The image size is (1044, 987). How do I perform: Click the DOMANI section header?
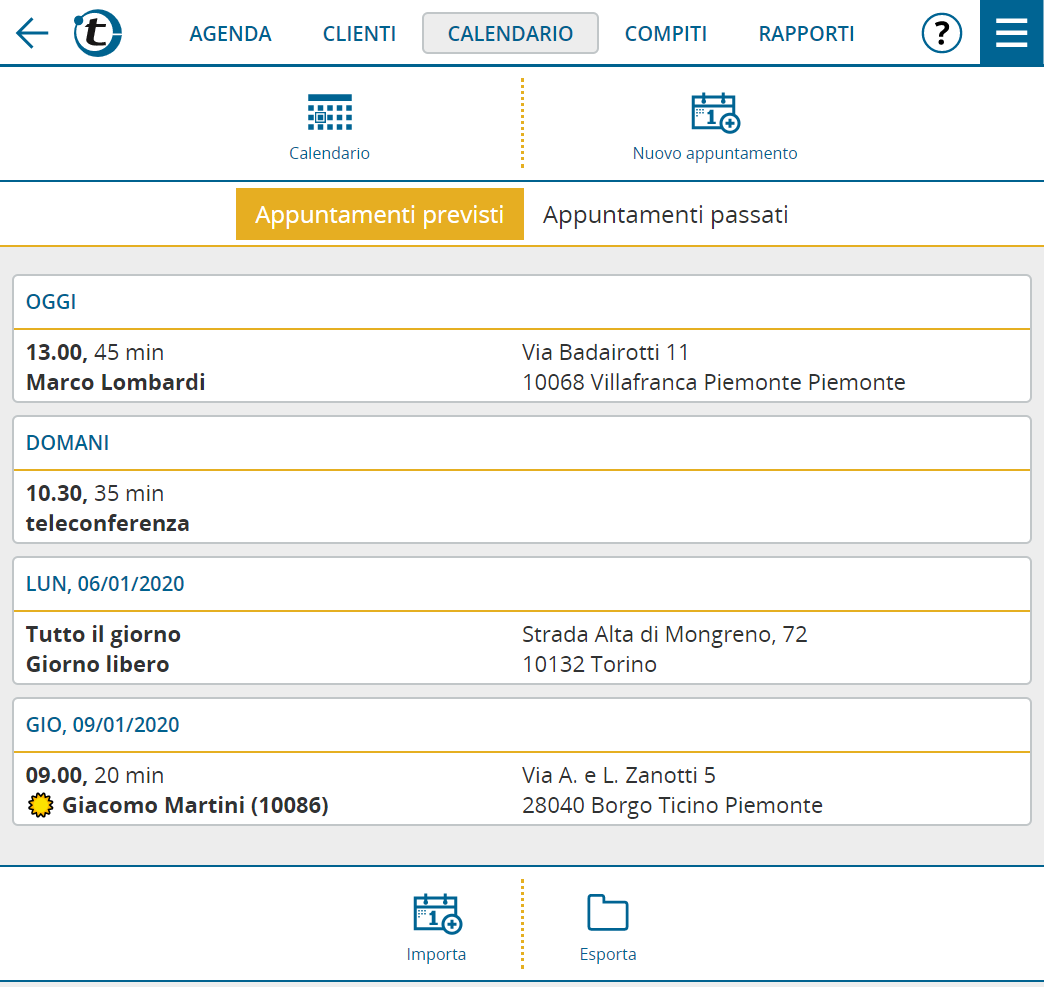click(522, 443)
